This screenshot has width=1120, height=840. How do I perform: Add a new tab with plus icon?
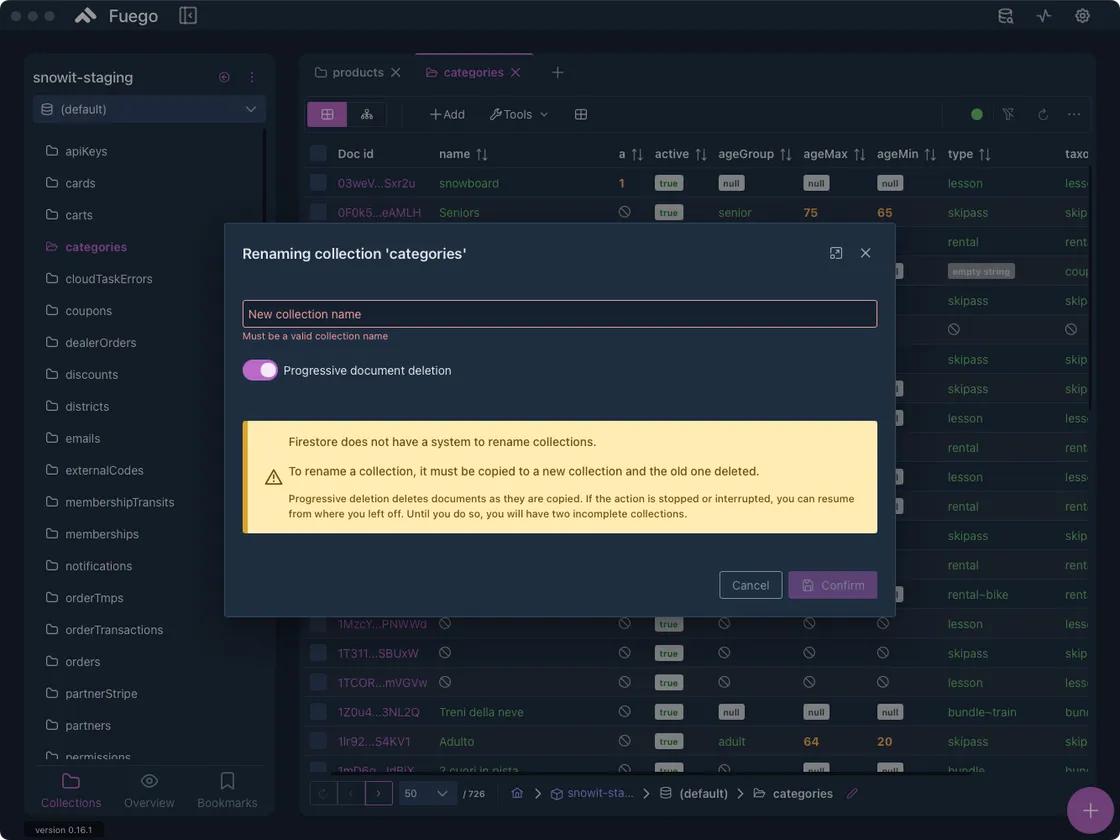point(557,72)
